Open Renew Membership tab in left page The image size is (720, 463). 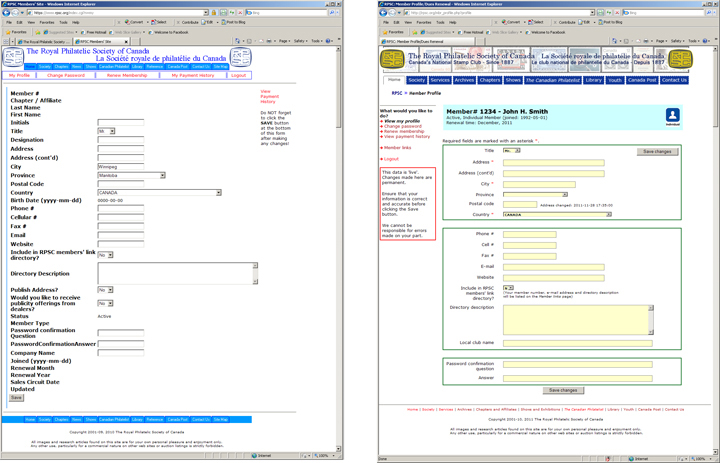127,75
